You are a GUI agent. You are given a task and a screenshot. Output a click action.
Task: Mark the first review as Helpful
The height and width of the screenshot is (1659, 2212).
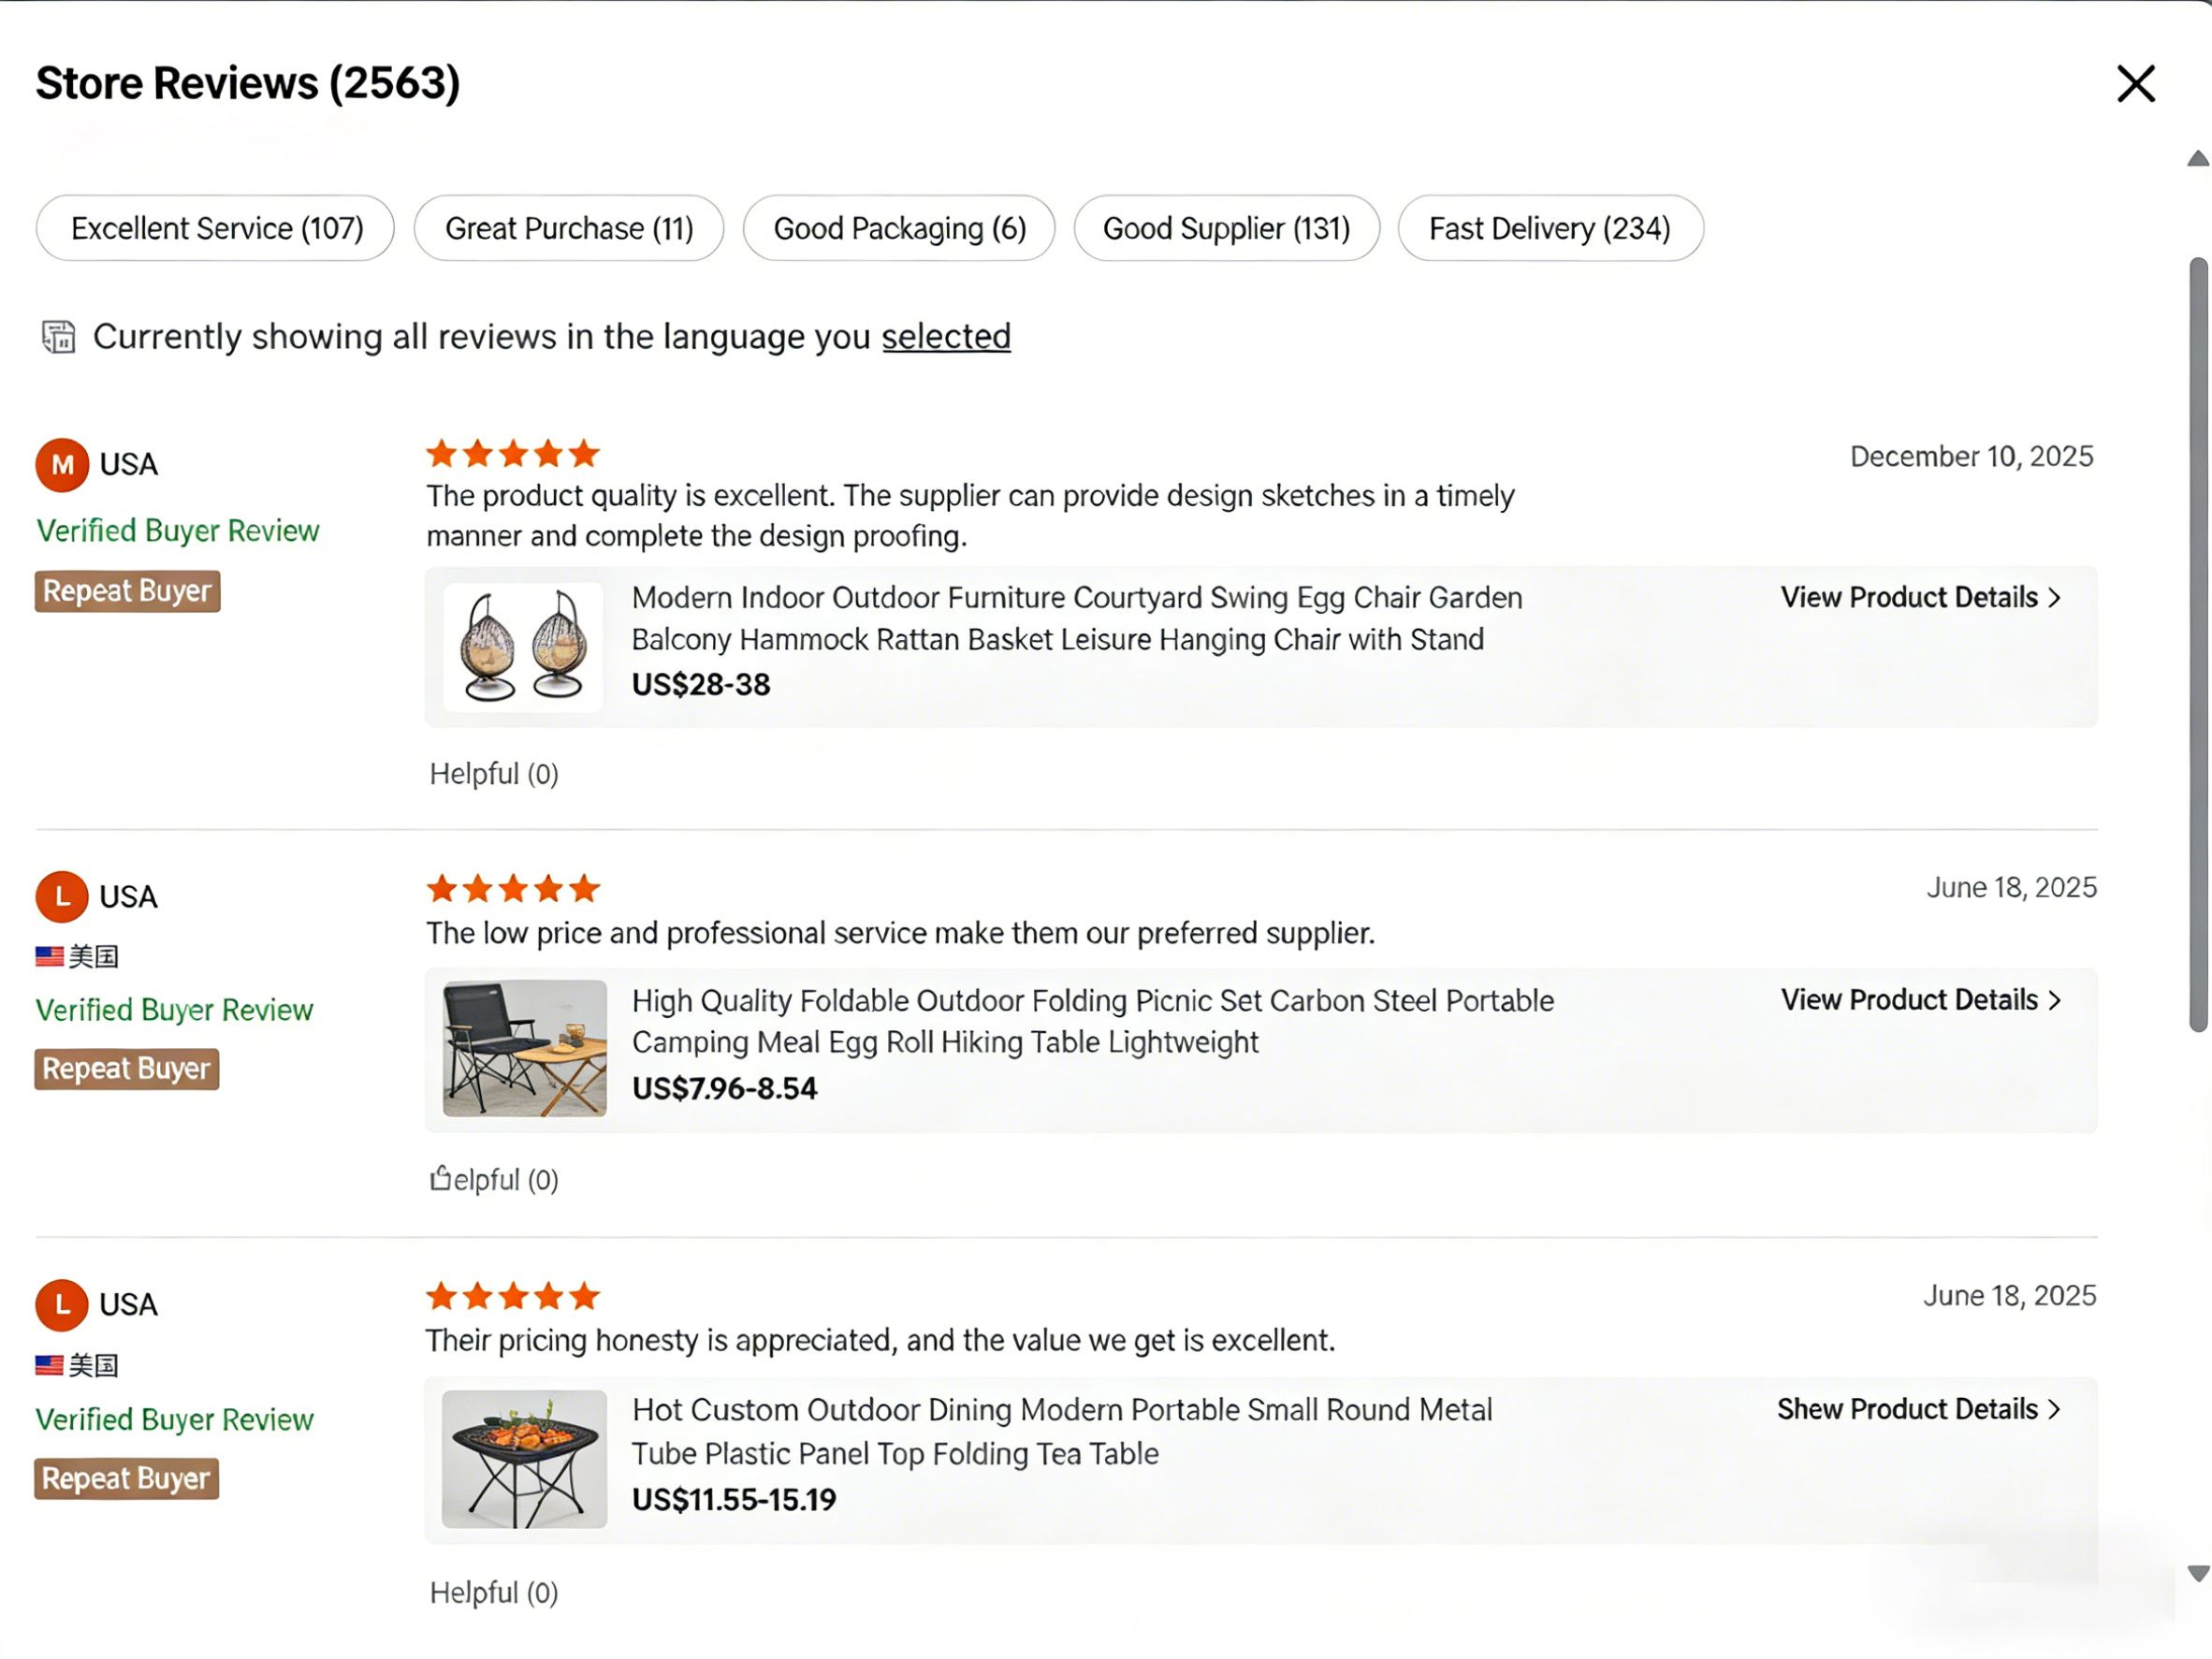pos(493,774)
